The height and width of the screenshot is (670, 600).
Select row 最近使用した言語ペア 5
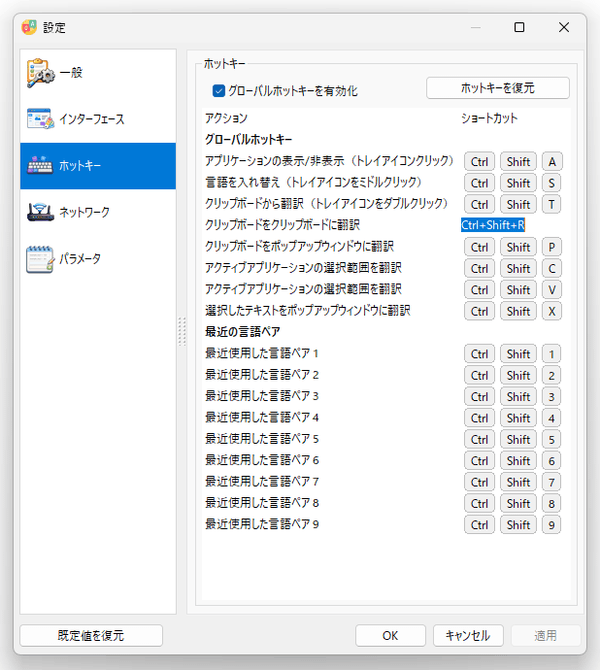click(x=386, y=439)
